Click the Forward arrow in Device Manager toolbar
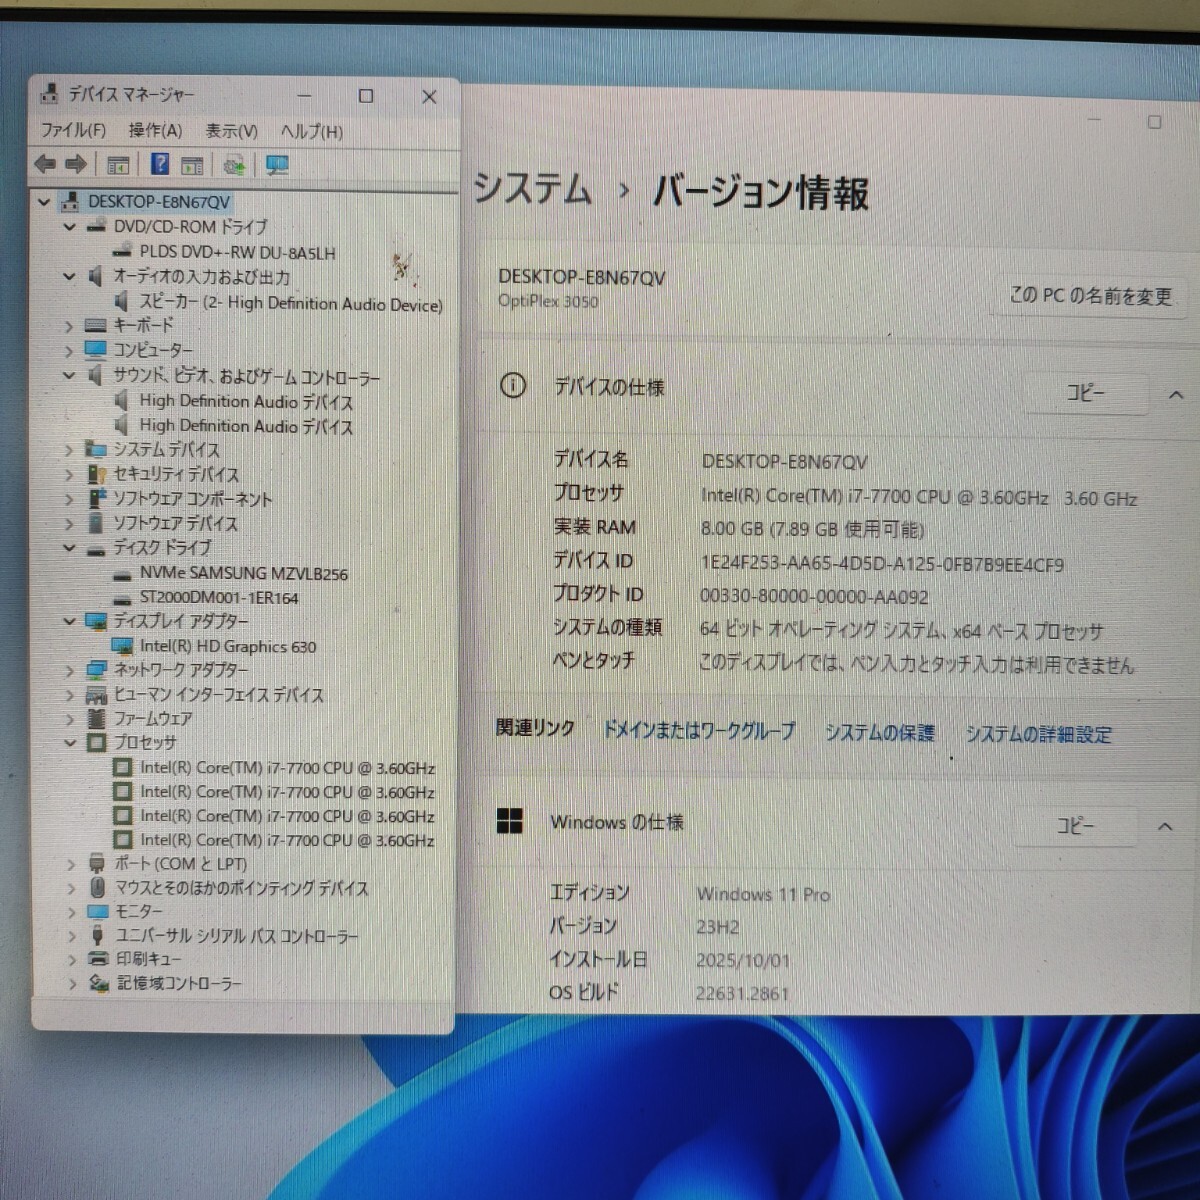Viewport: 1200px width, 1200px height. pos(76,164)
